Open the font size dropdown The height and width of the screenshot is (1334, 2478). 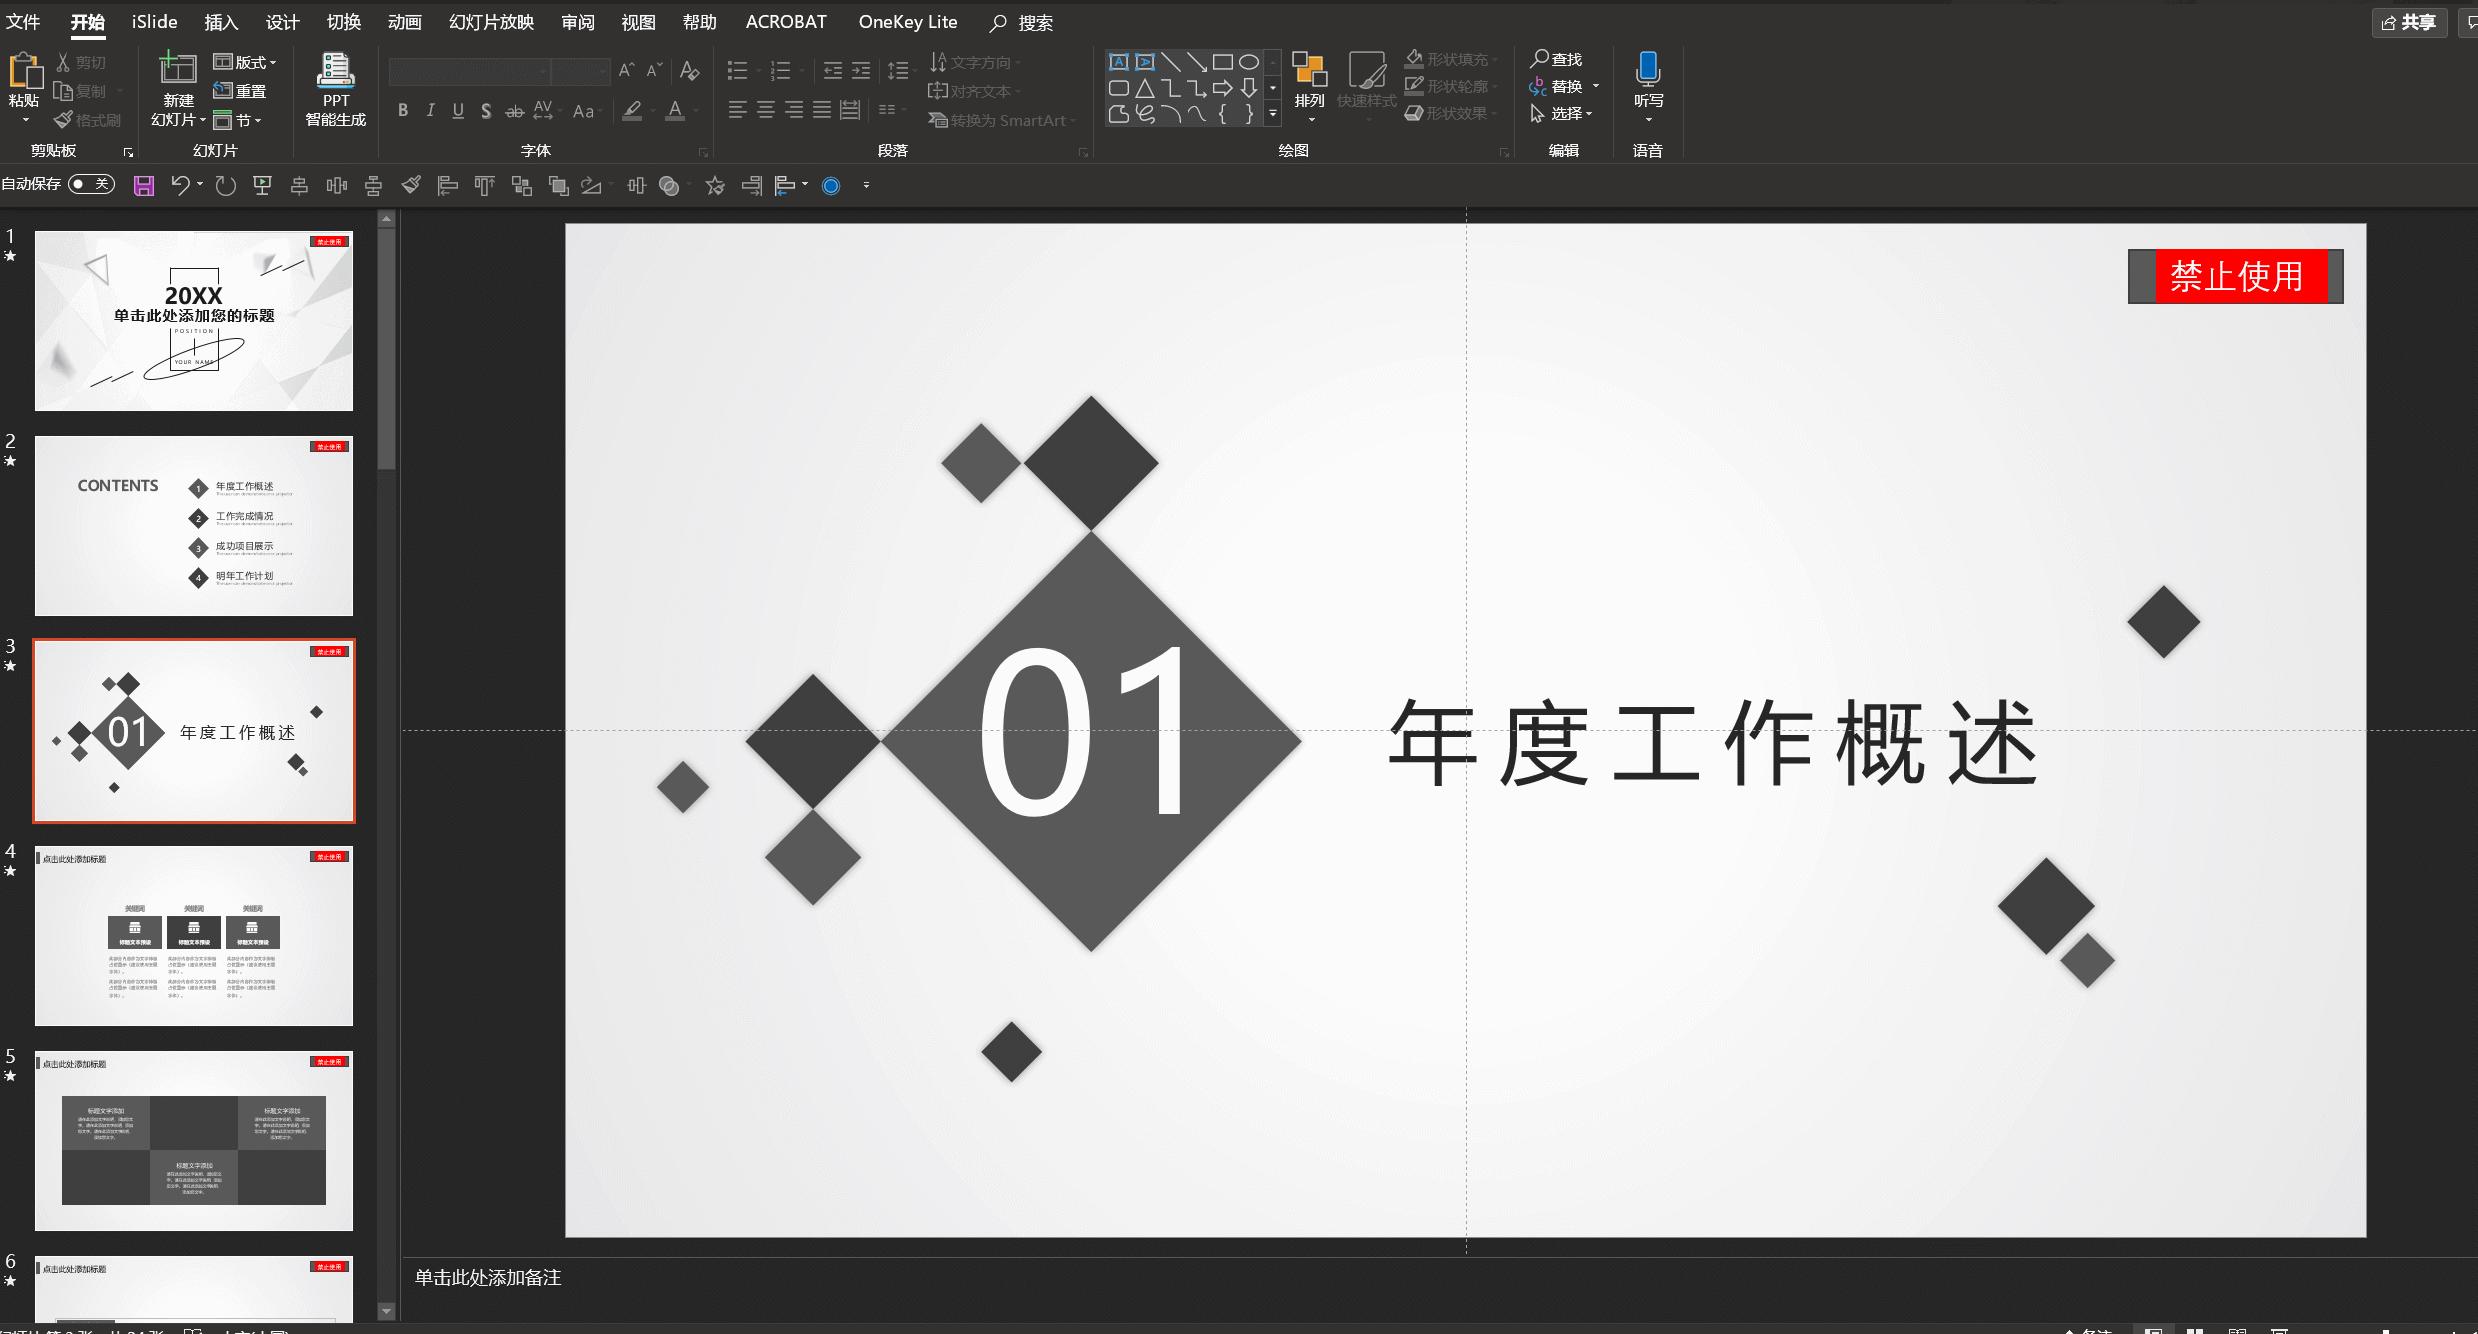(601, 71)
